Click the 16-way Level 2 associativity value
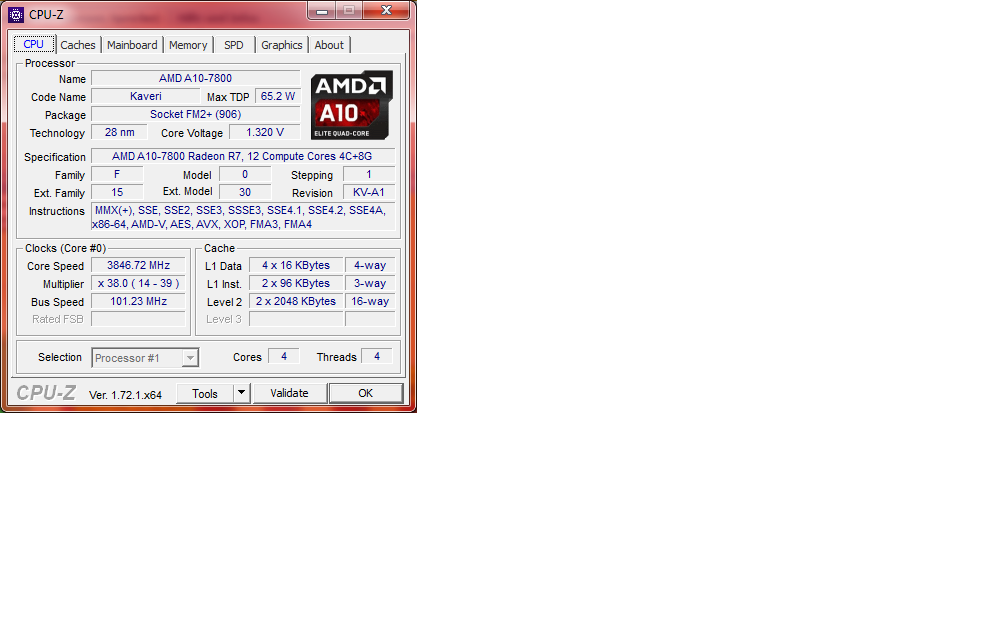The image size is (1008, 630). tap(370, 302)
